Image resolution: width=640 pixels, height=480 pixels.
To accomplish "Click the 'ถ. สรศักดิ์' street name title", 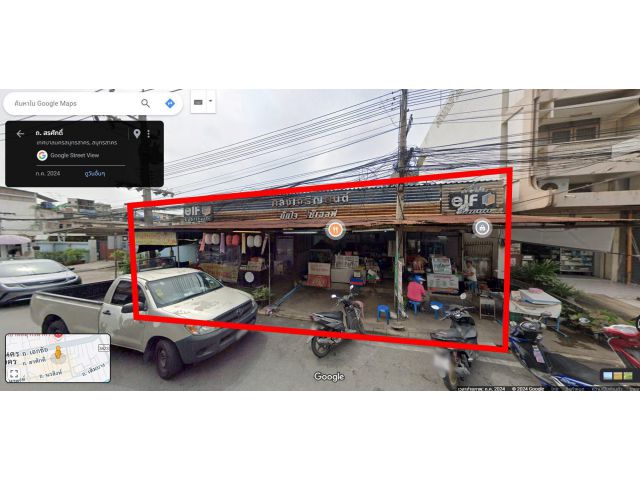I will [x=49, y=133].
